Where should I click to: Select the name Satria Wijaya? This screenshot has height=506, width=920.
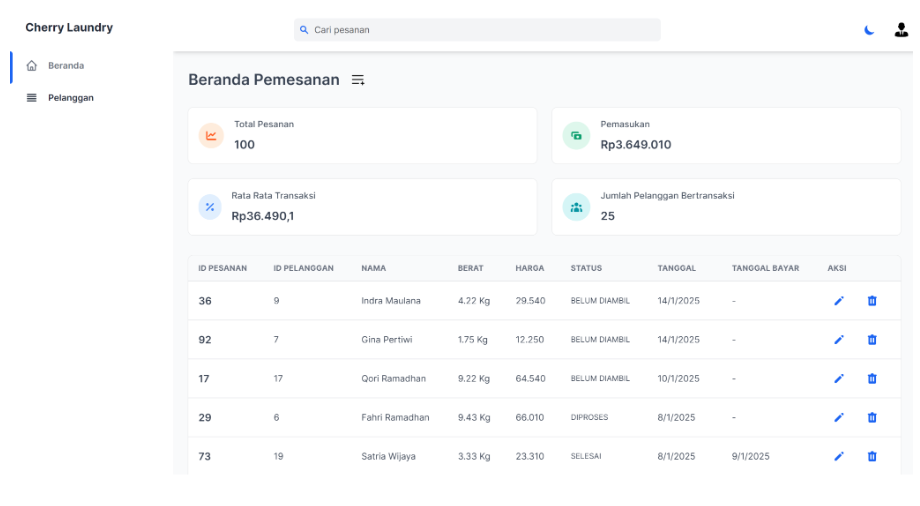(388, 456)
